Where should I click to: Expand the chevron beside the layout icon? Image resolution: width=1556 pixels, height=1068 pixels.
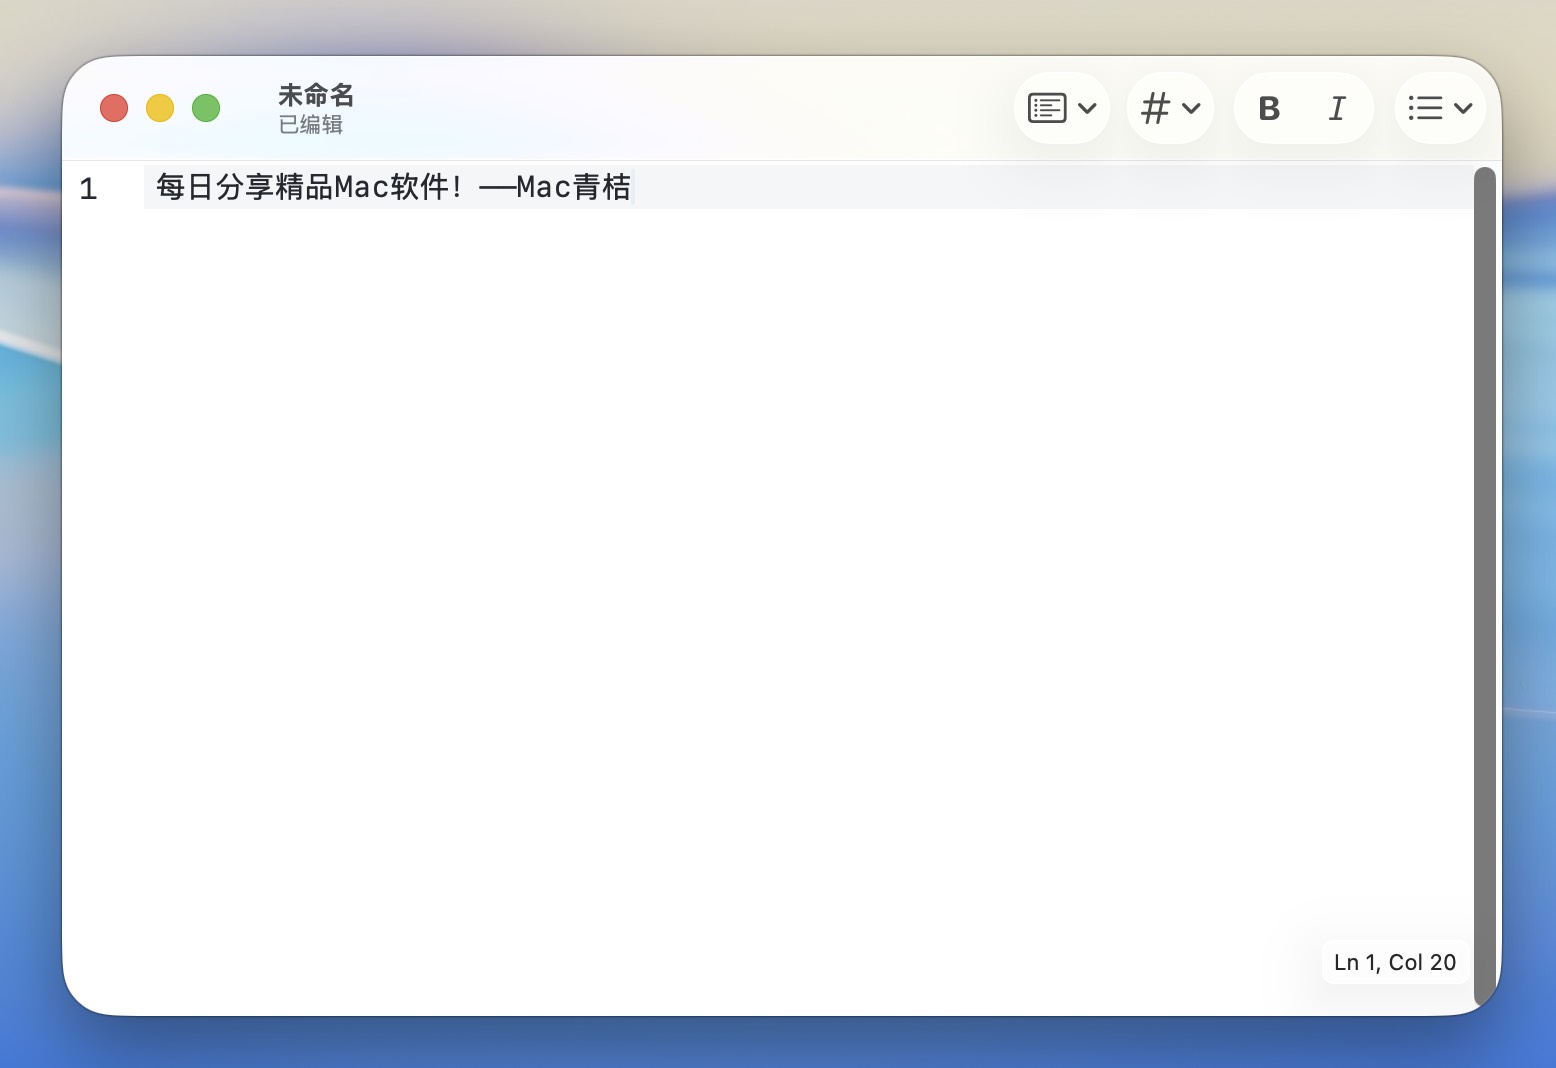1088,108
